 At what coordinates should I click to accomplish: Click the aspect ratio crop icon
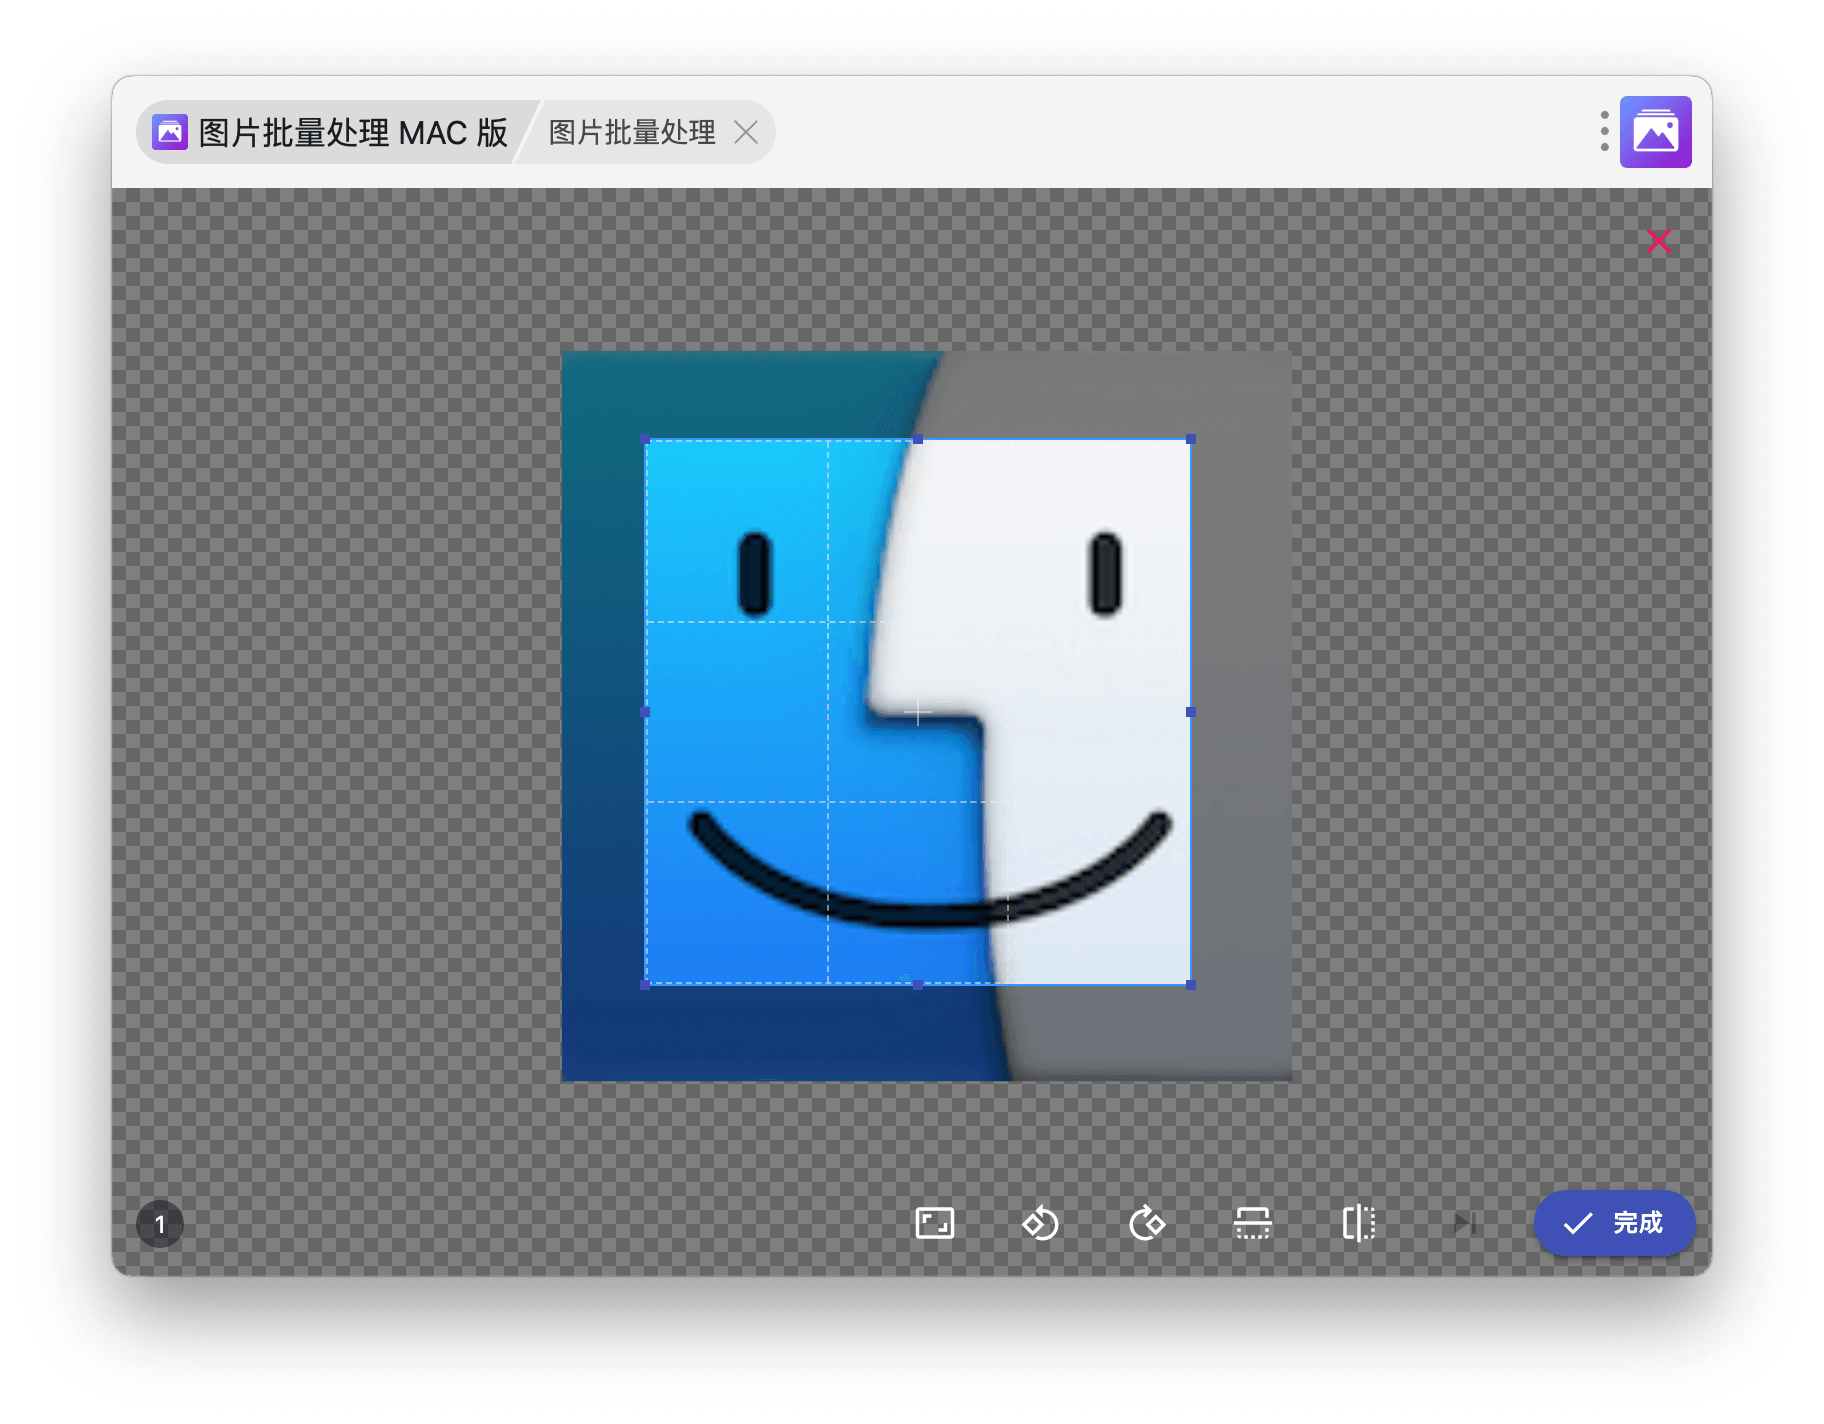click(x=934, y=1223)
